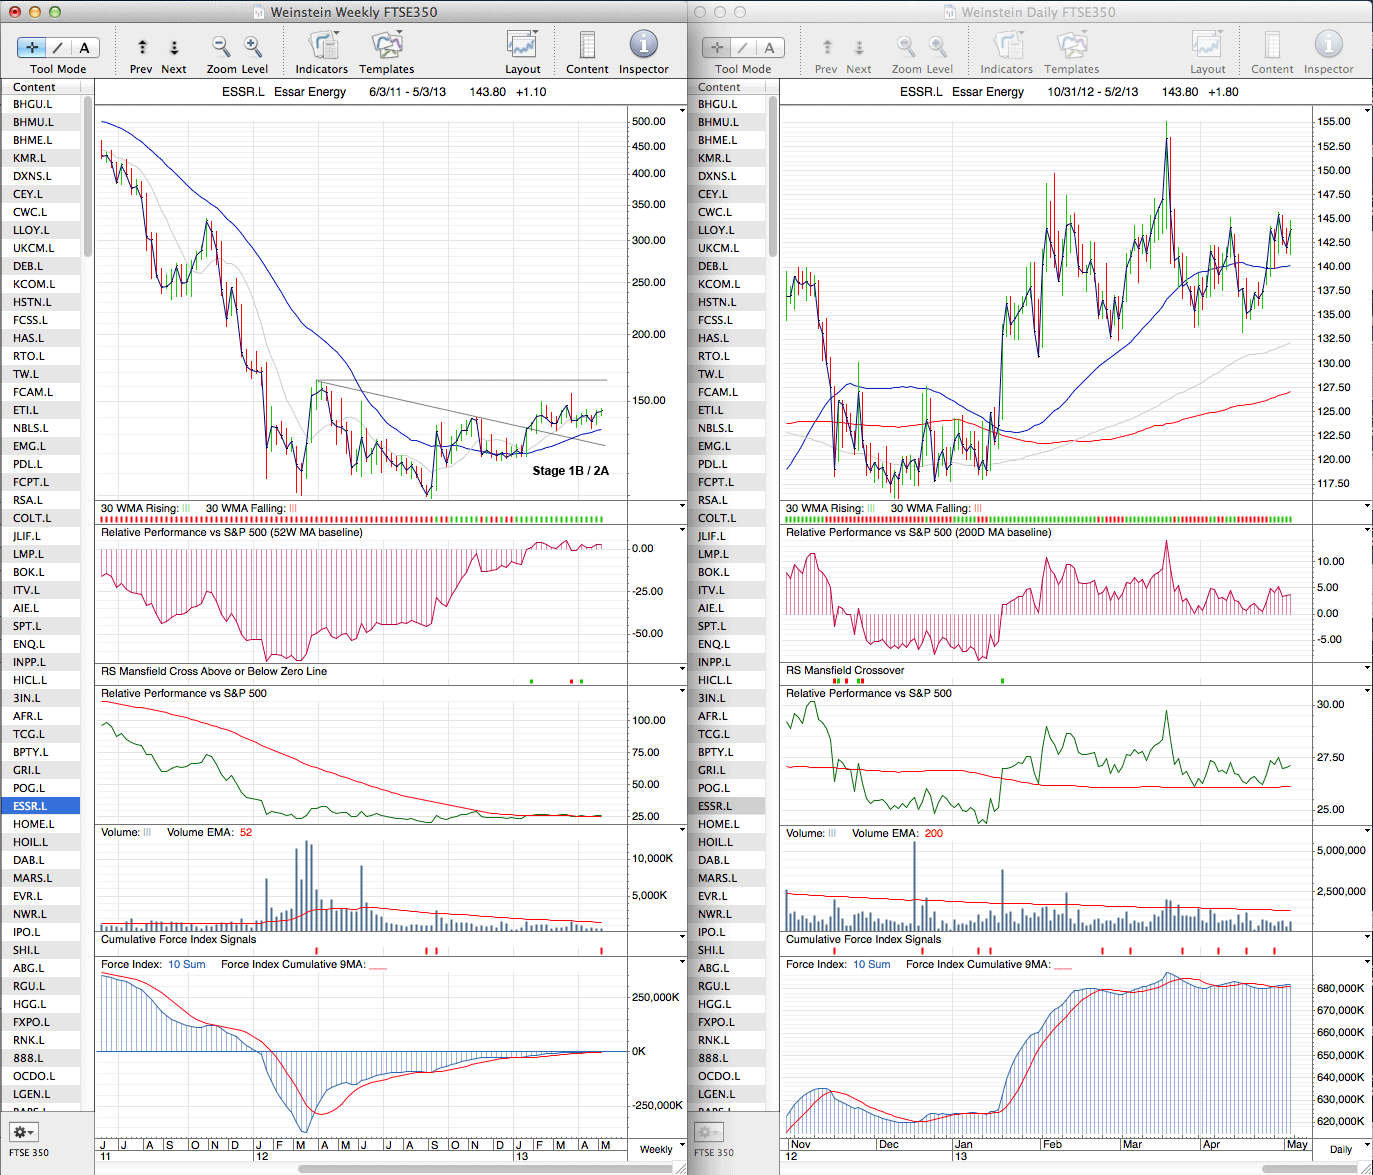Select LLOY.L in the weekly symbol list
Screen dimensions: 1373x1175
[x=31, y=230]
